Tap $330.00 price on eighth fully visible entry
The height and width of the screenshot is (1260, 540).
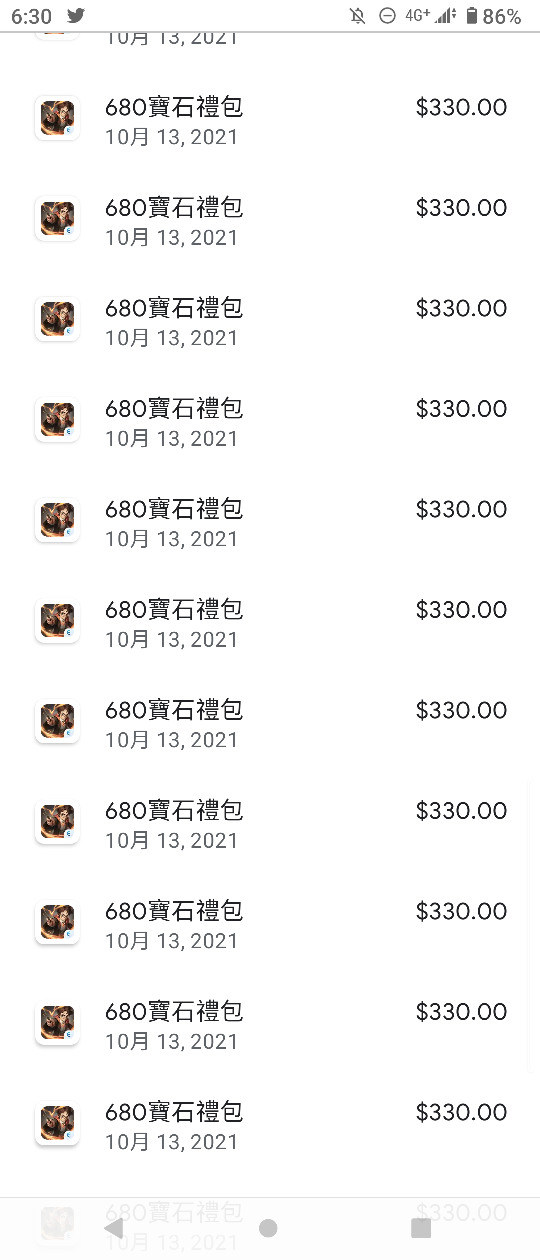click(x=461, y=811)
